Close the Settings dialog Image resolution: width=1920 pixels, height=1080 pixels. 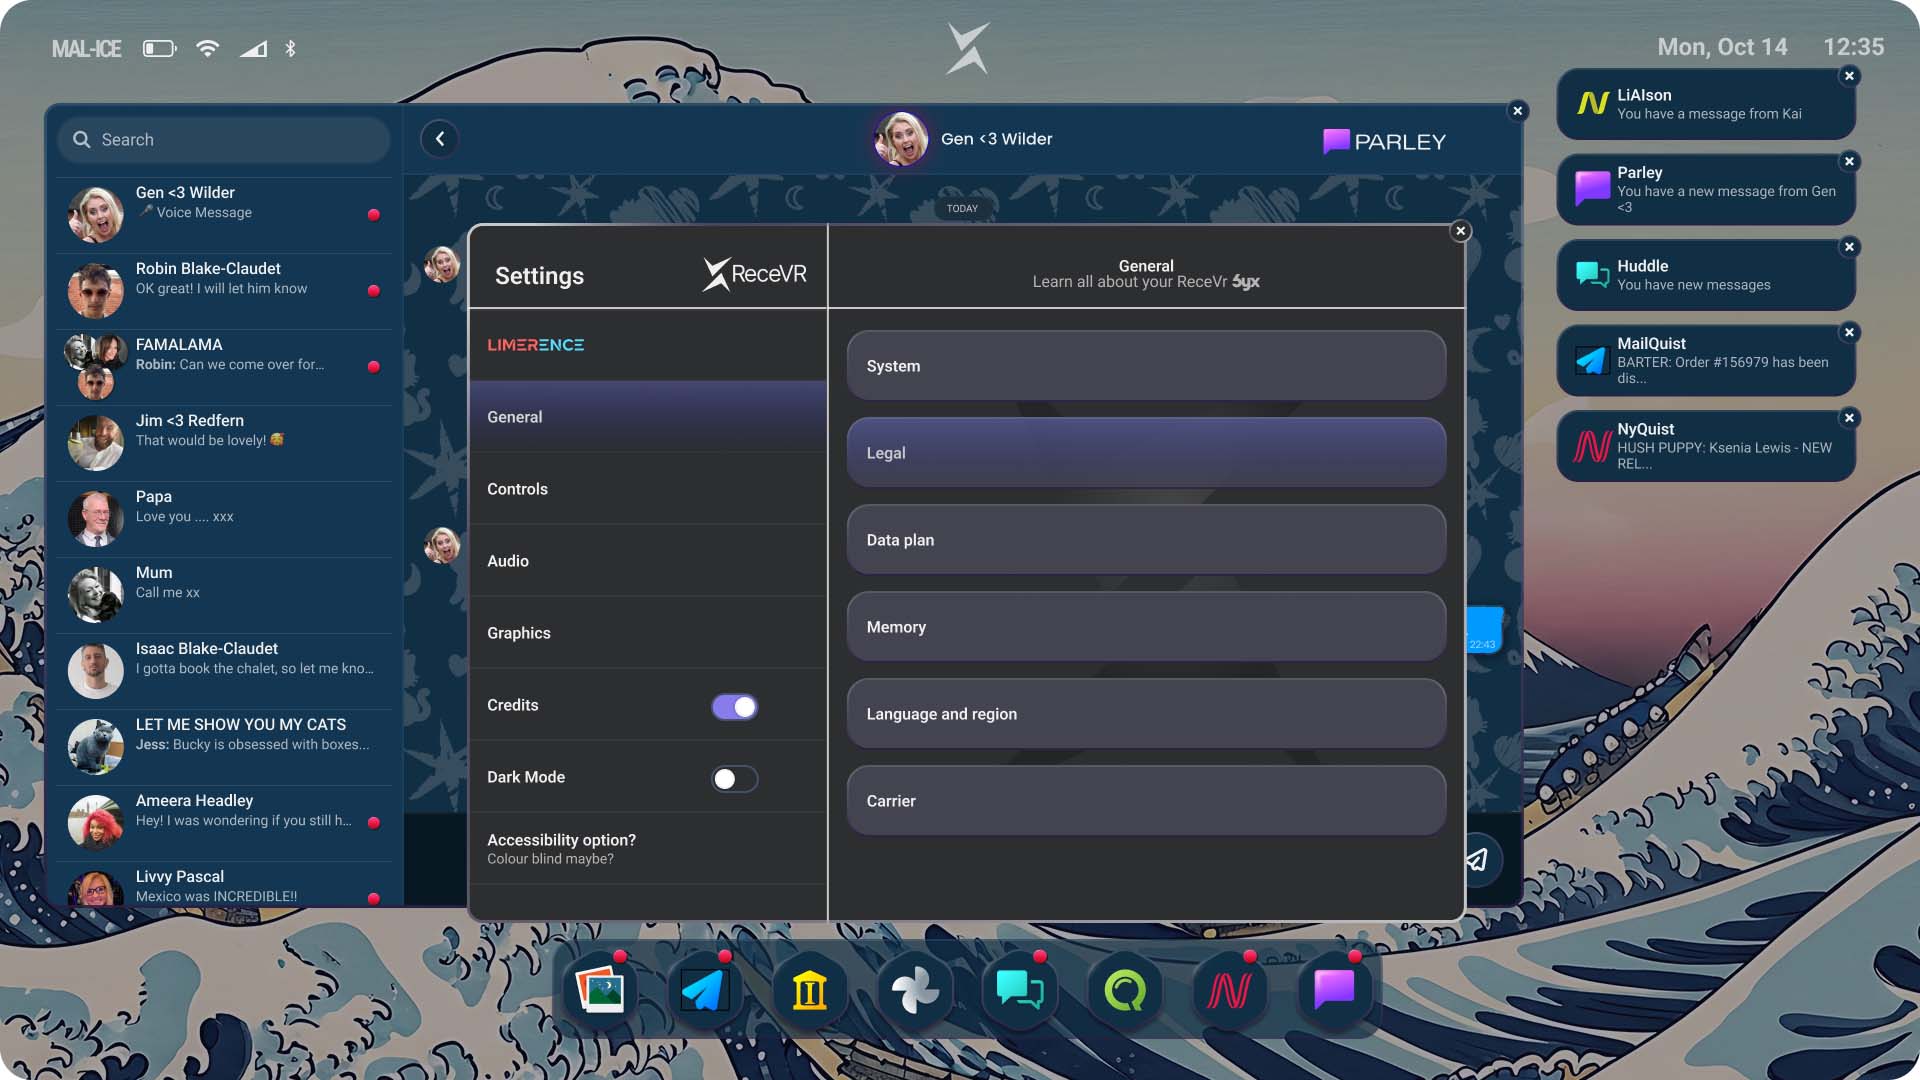coord(1461,231)
